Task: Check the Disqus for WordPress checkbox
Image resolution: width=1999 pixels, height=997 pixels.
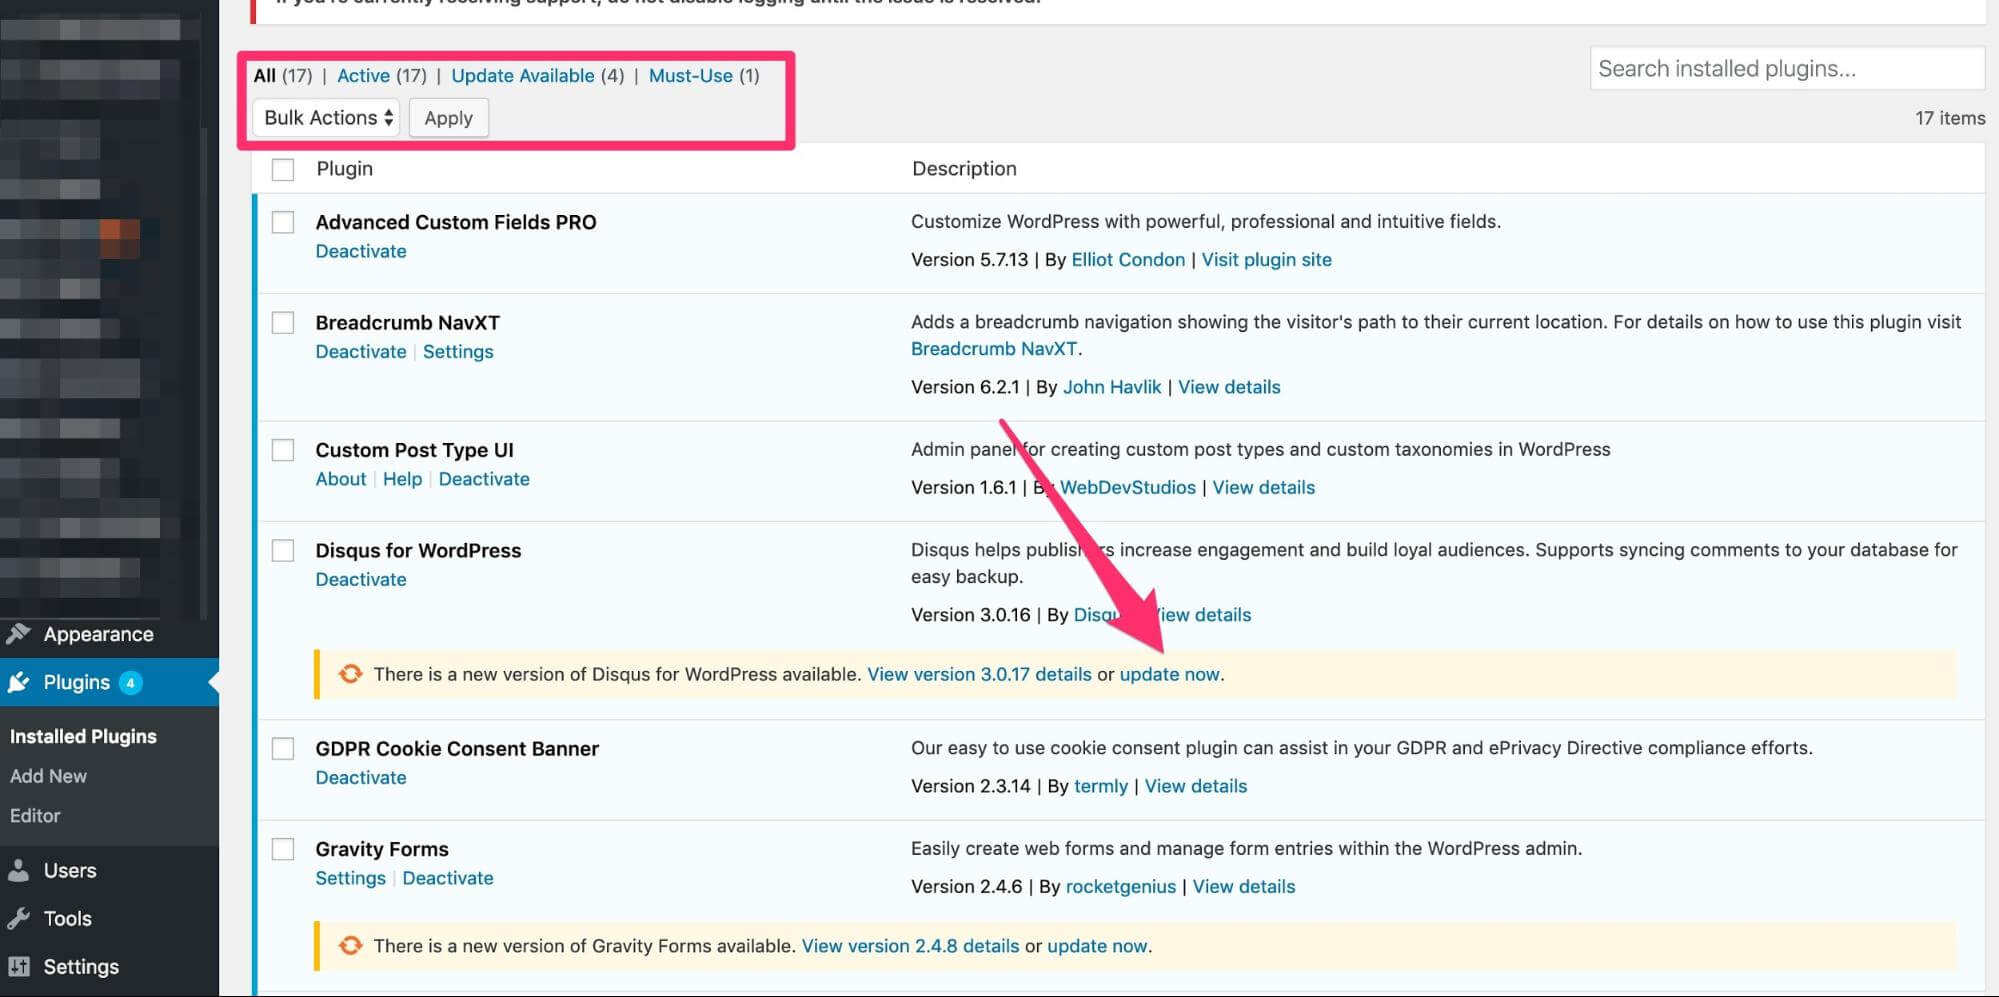Action: (283, 550)
